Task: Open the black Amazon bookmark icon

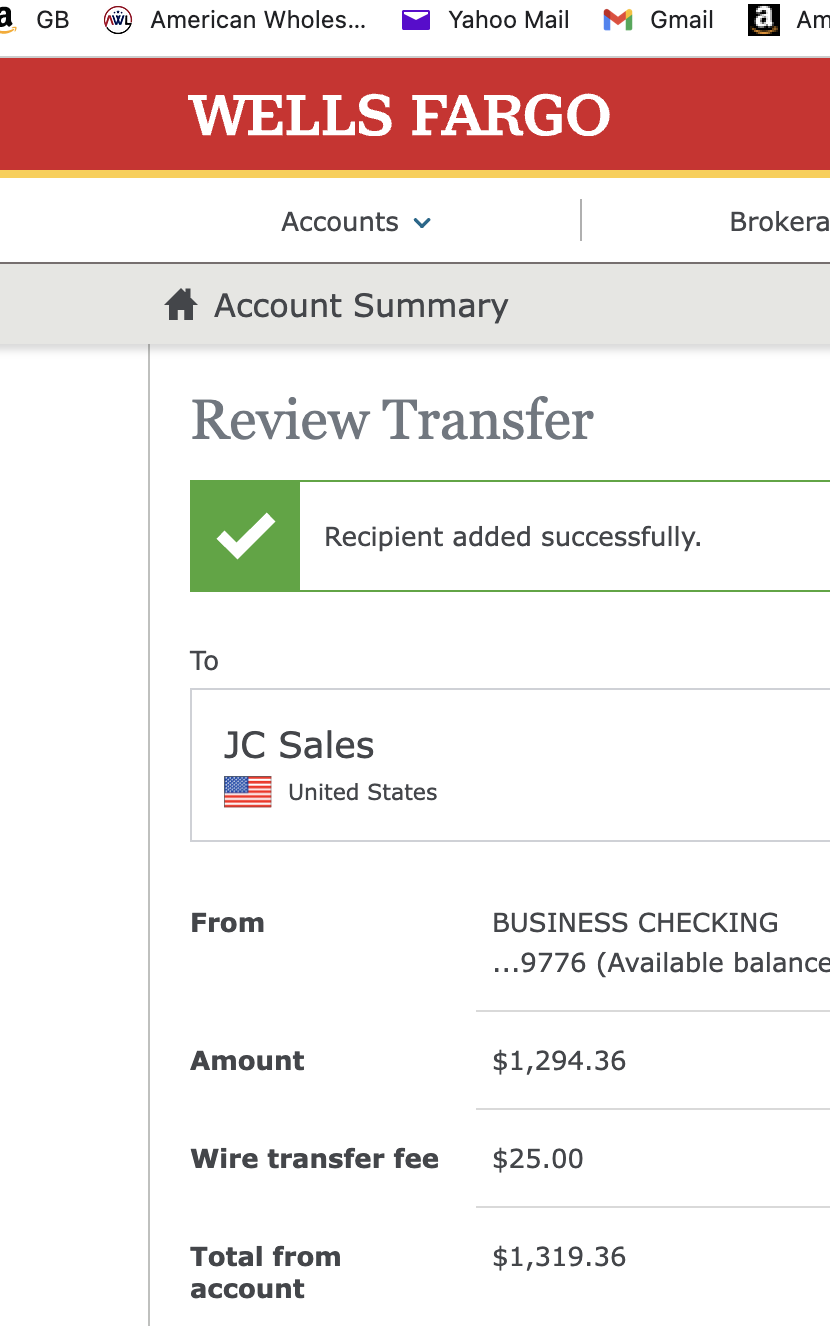Action: coord(763,20)
